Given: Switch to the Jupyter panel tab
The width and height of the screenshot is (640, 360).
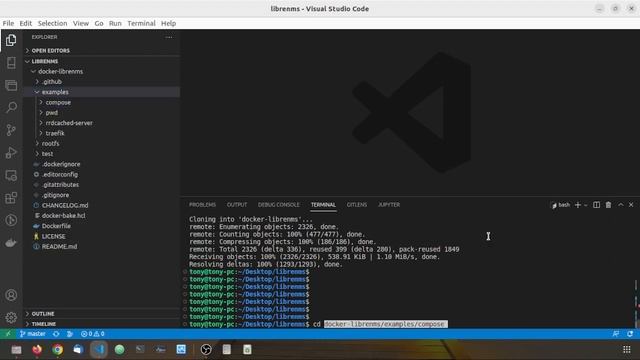Looking at the screenshot, I should point(389,205).
